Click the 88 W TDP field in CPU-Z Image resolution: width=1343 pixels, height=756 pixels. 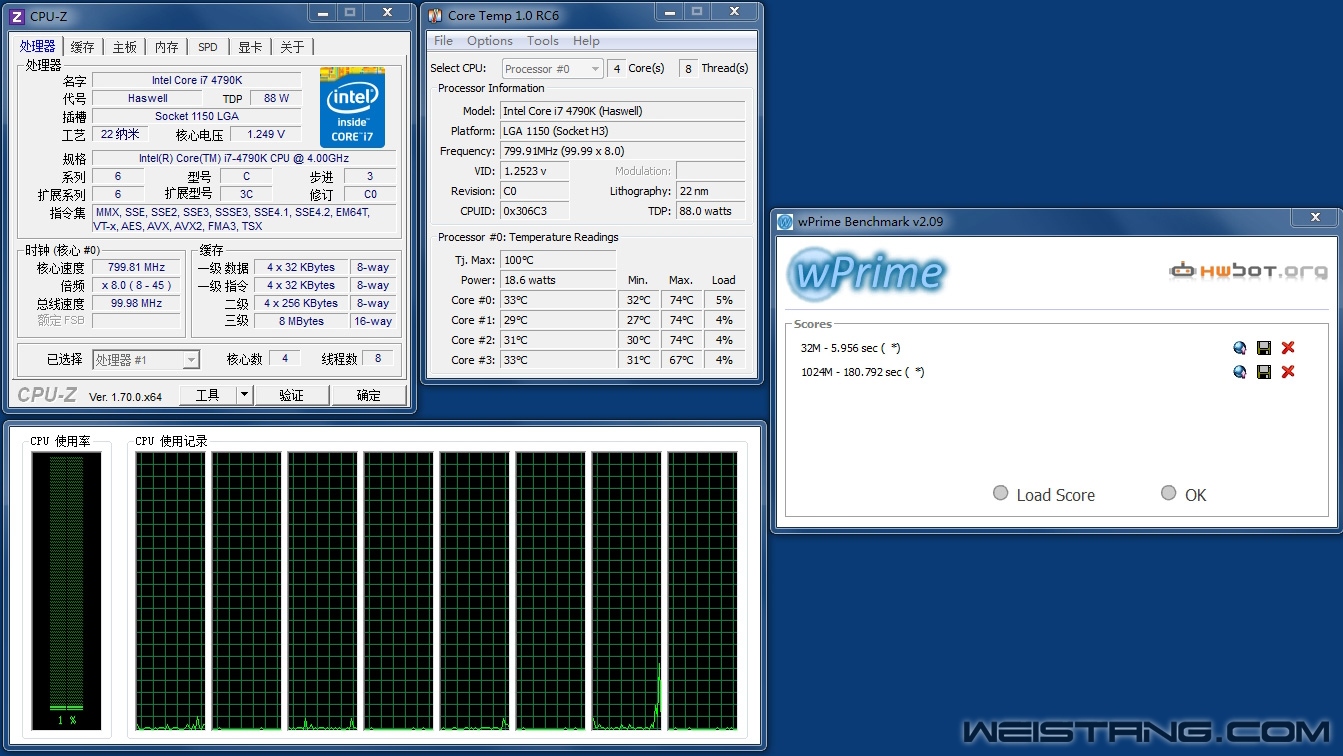coord(277,98)
